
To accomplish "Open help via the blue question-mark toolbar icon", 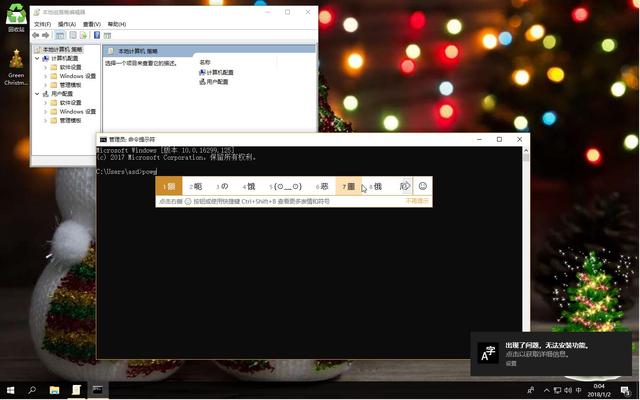I will point(97,36).
